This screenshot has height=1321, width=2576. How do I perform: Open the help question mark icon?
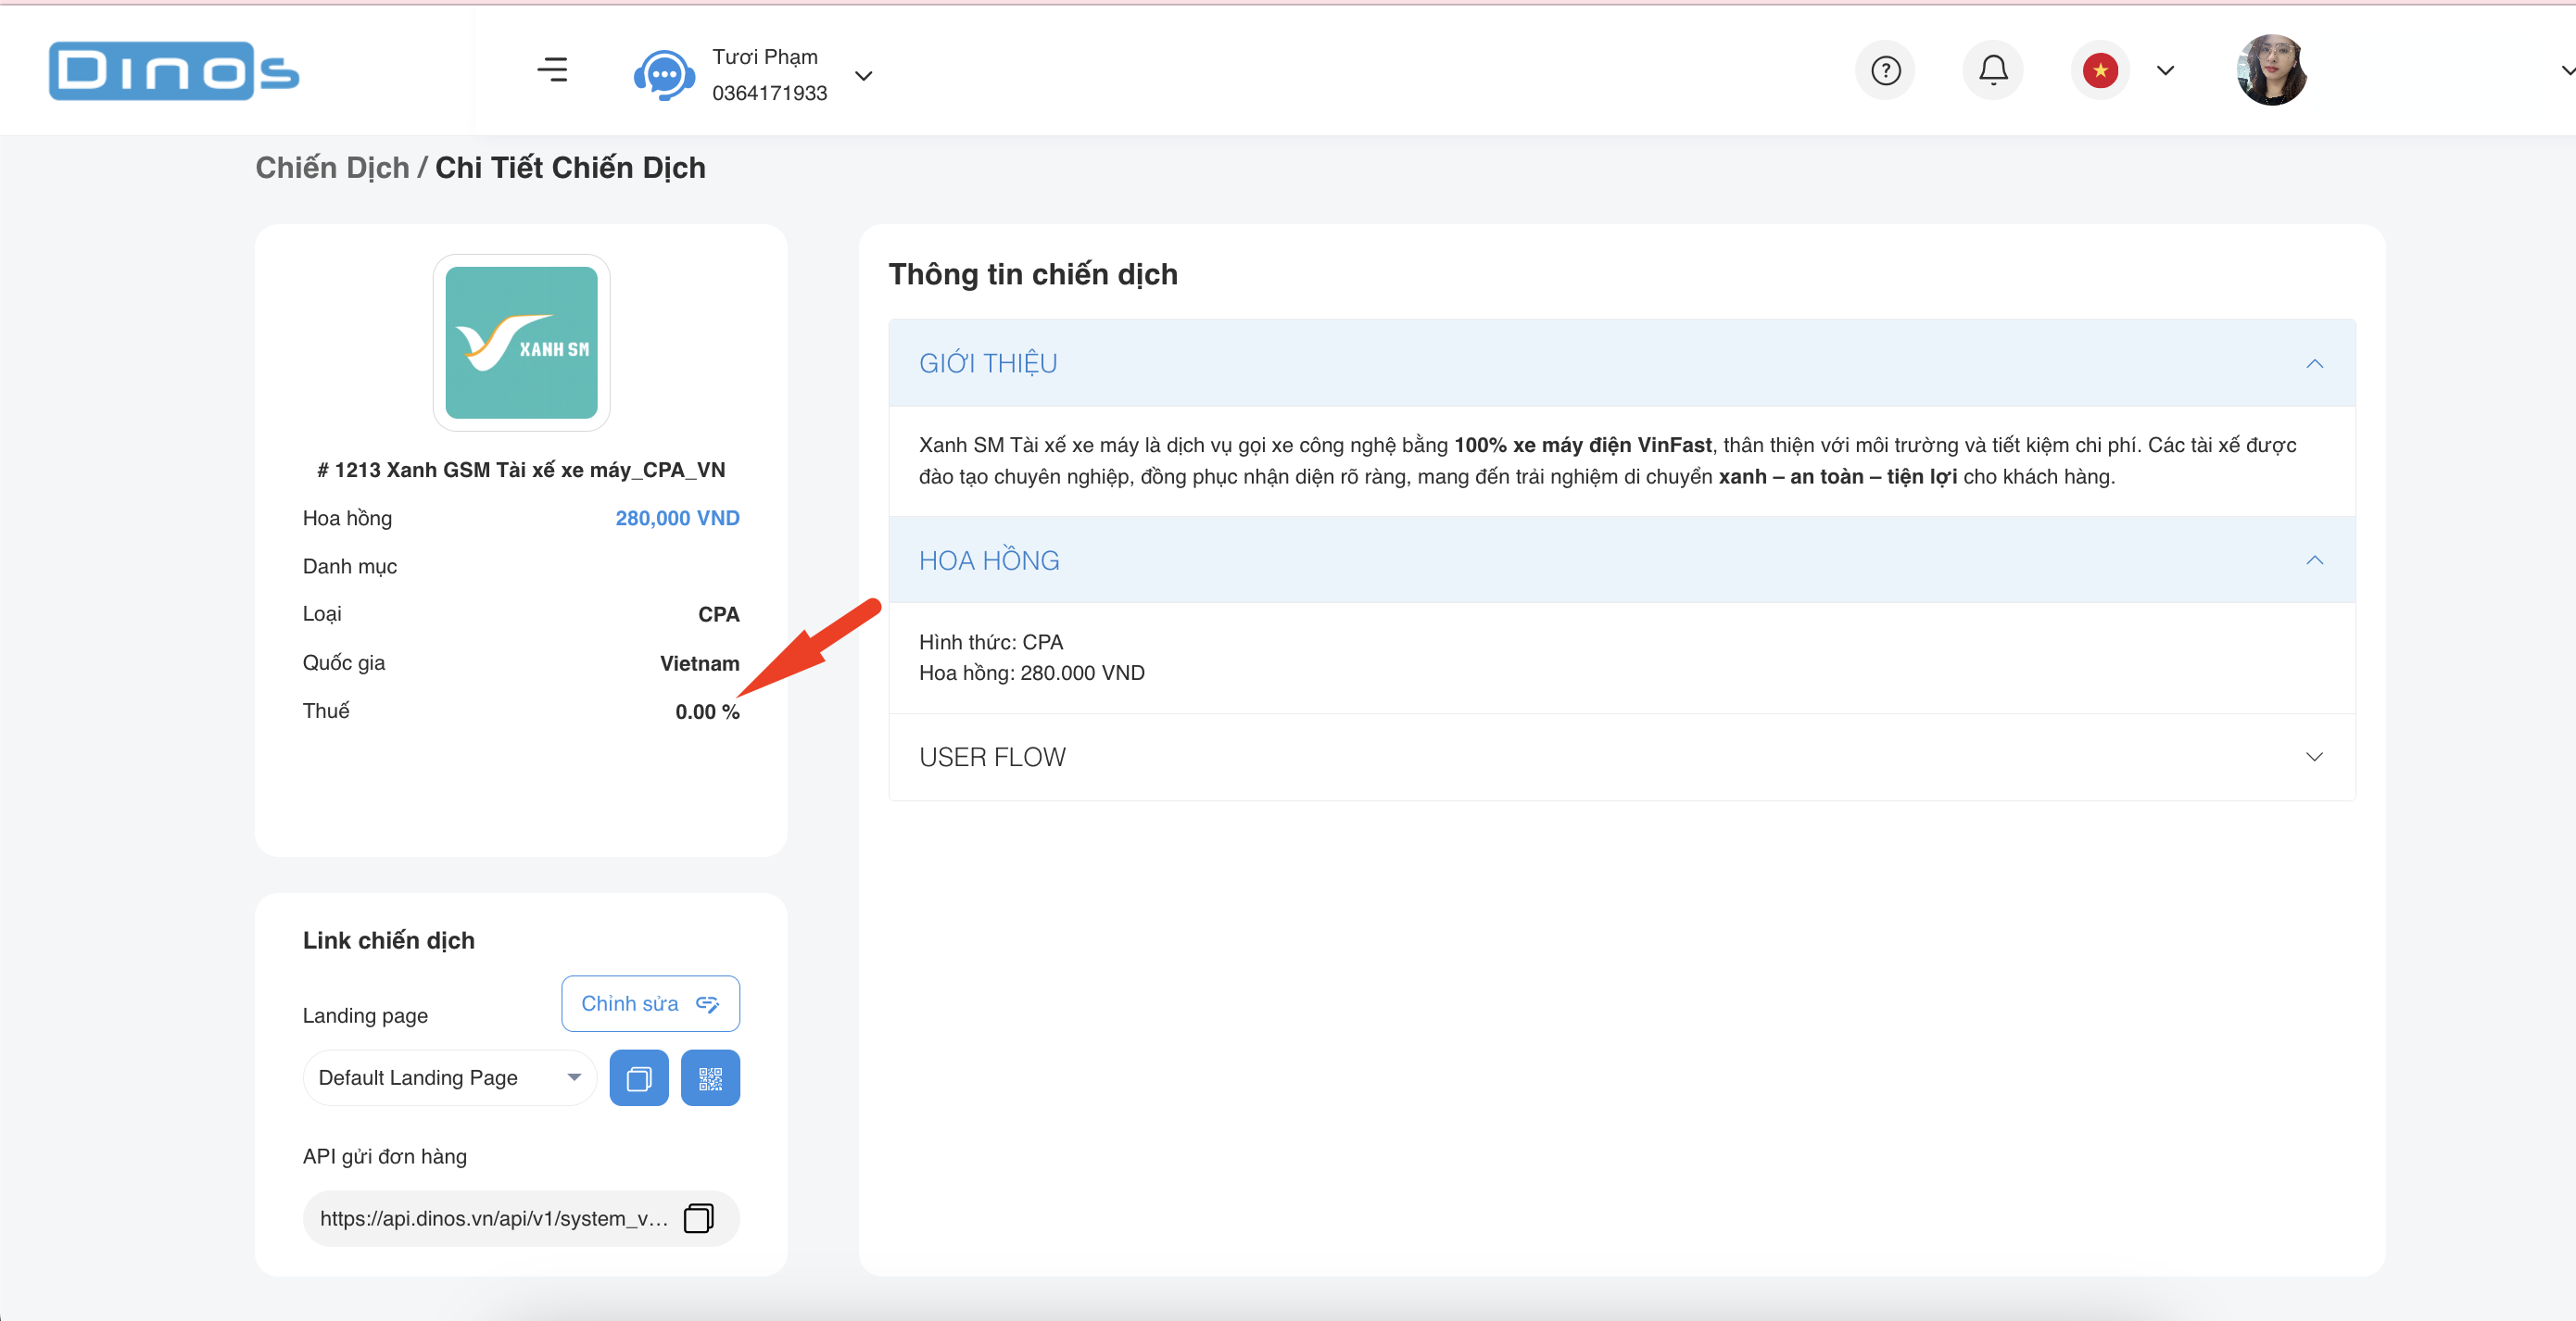[1885, 71]
